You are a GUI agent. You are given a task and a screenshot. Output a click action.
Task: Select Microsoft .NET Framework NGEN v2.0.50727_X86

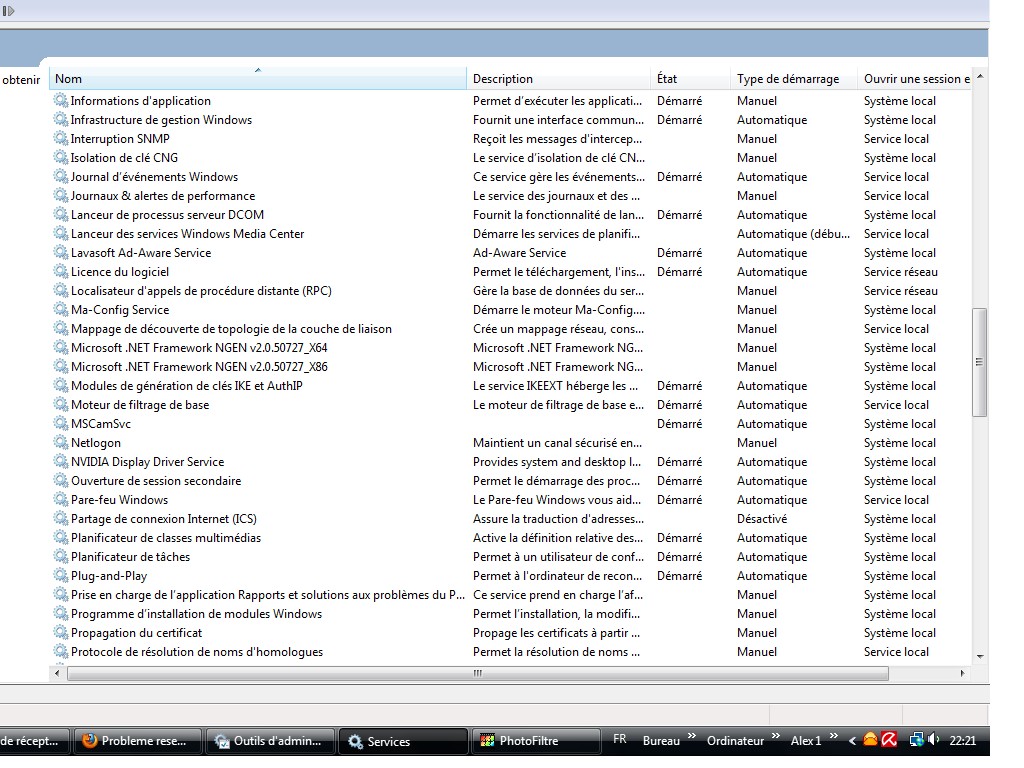pyautogui.click(x=199, y=366)
